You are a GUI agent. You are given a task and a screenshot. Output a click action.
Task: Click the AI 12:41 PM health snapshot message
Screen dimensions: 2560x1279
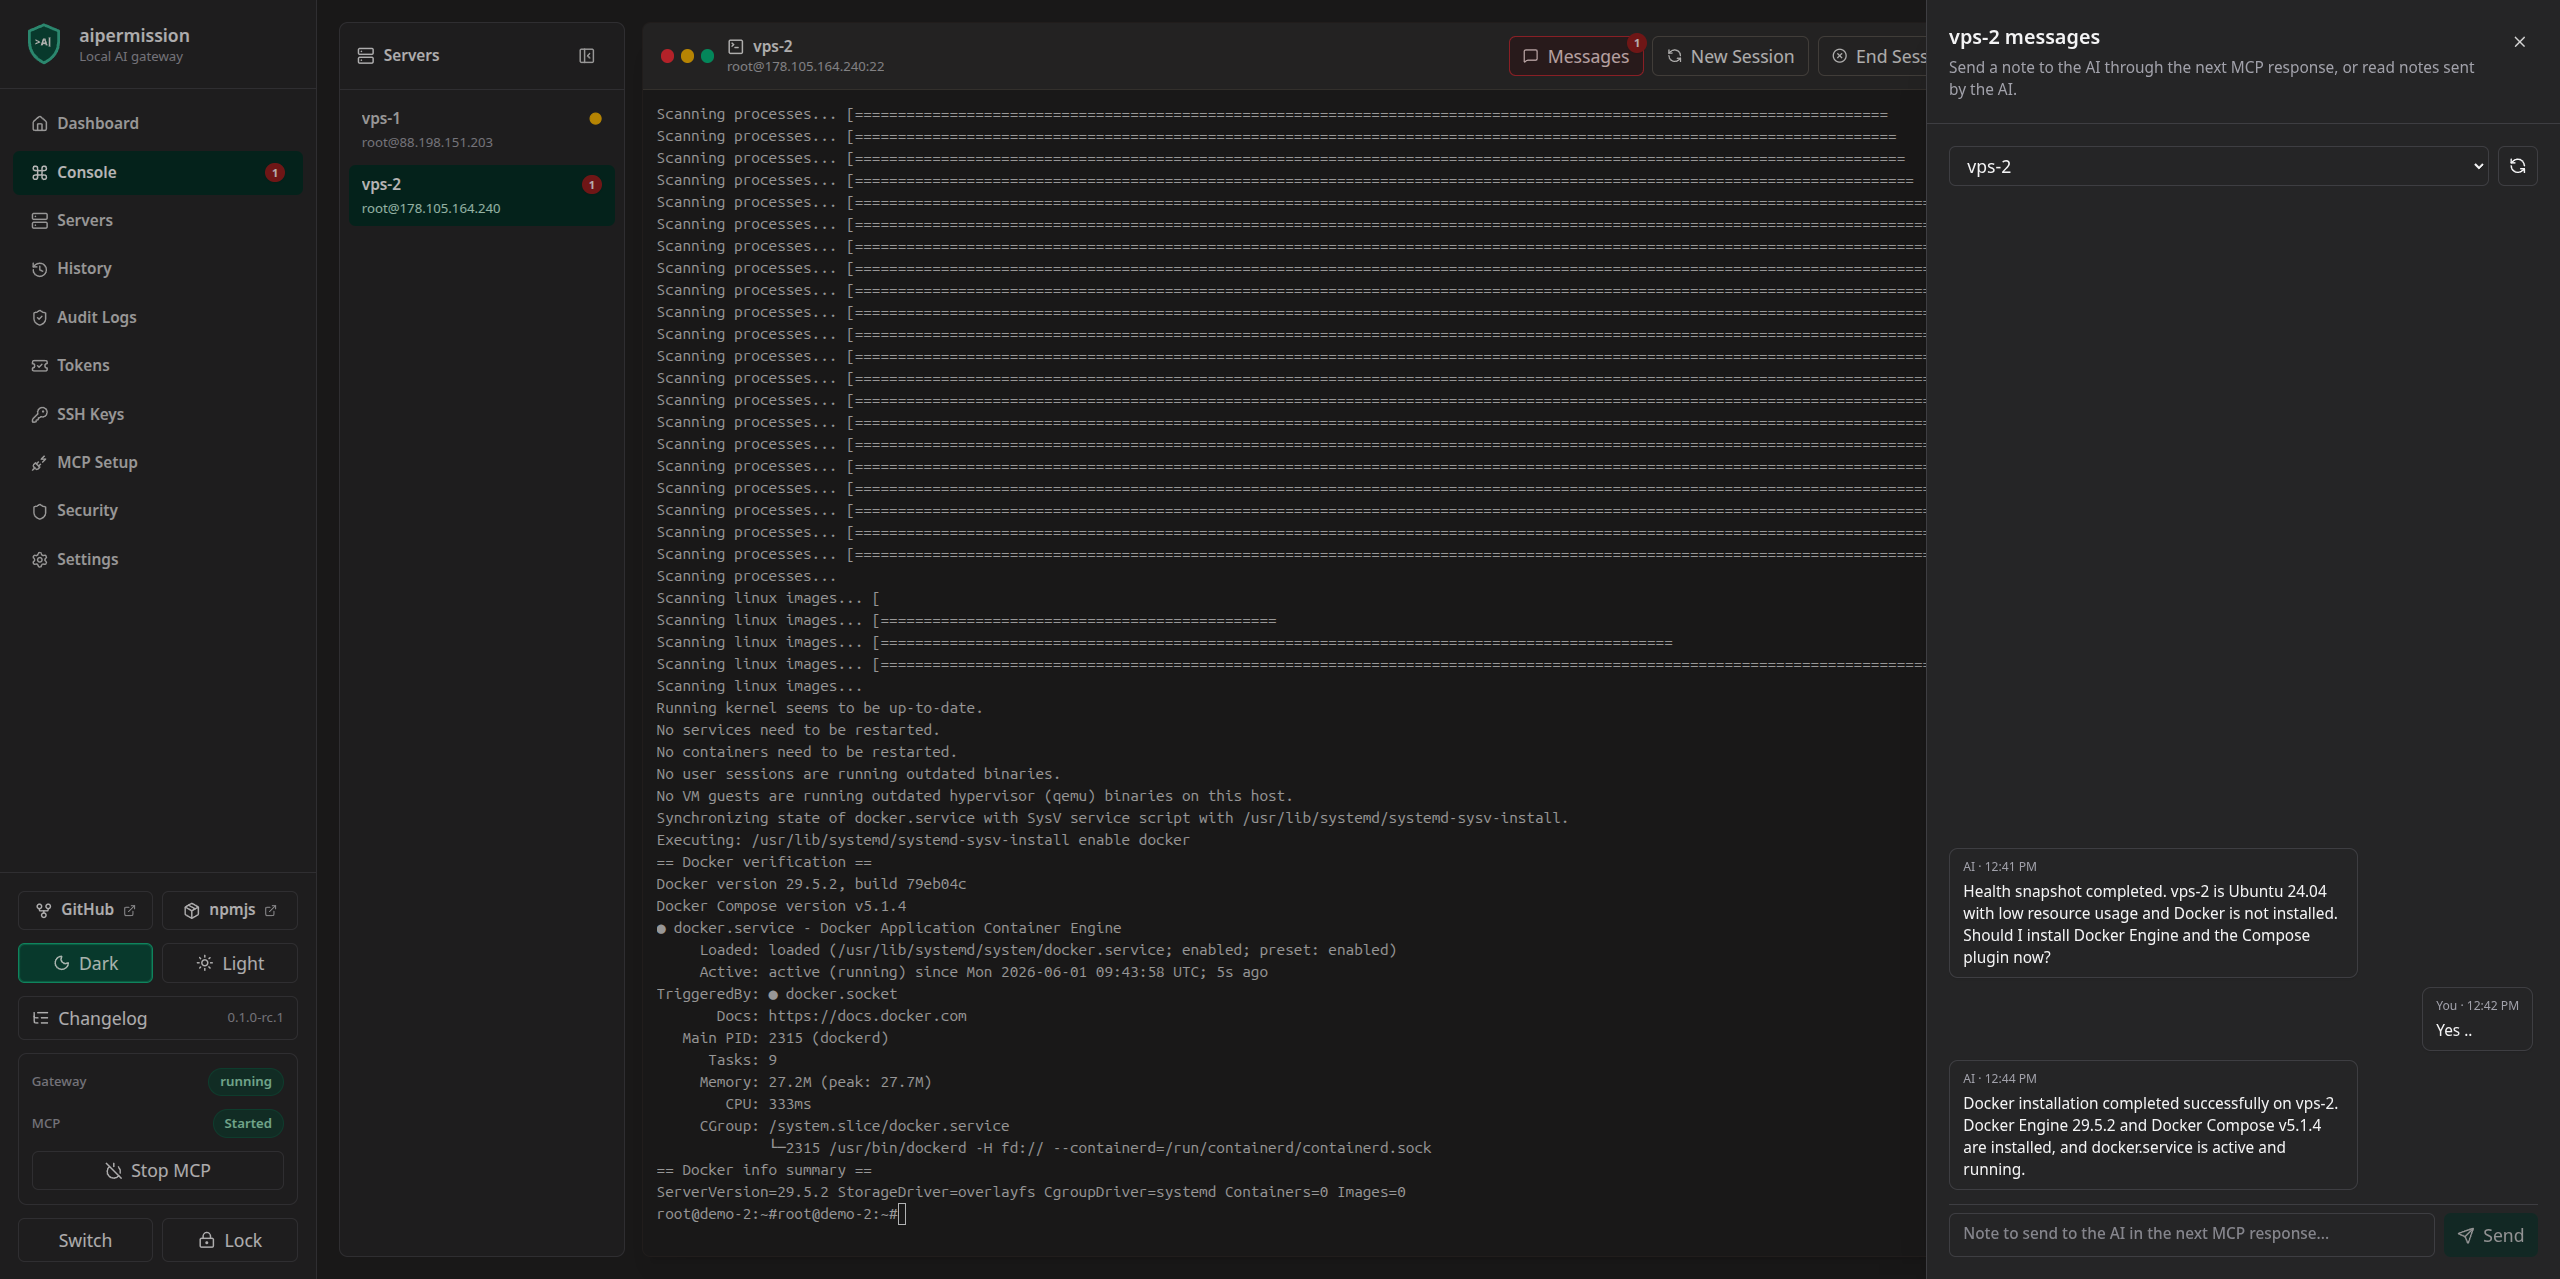click(2153, 913)
